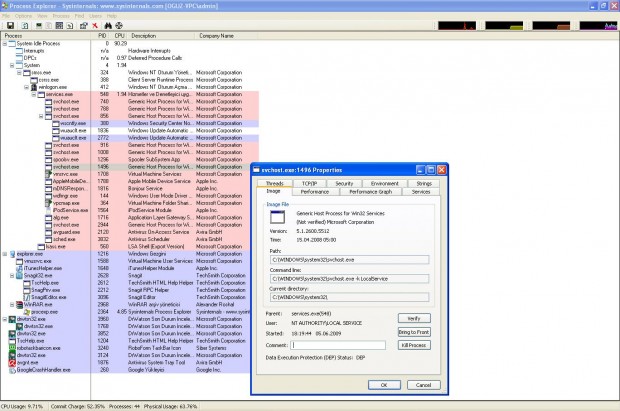Click OK in the Properties dialog
620x411 pixels.
pos(384,385)
